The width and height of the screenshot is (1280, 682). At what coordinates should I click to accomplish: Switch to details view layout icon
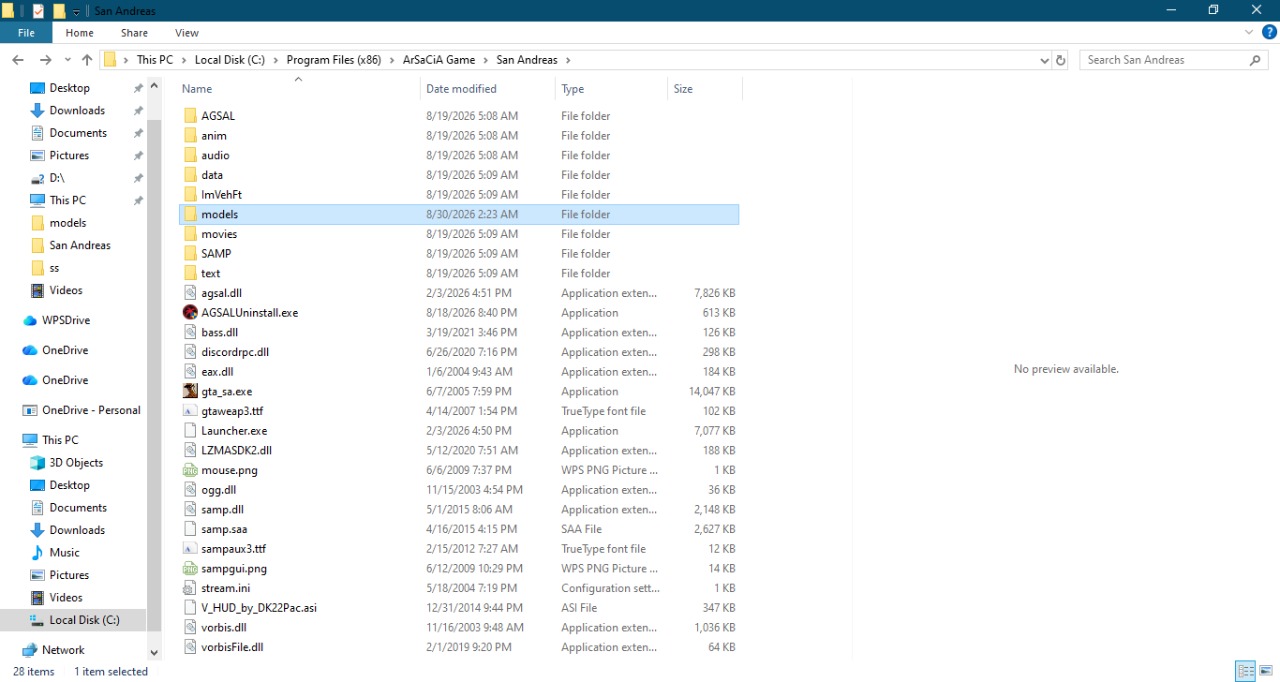click(x=1245, y=671)
